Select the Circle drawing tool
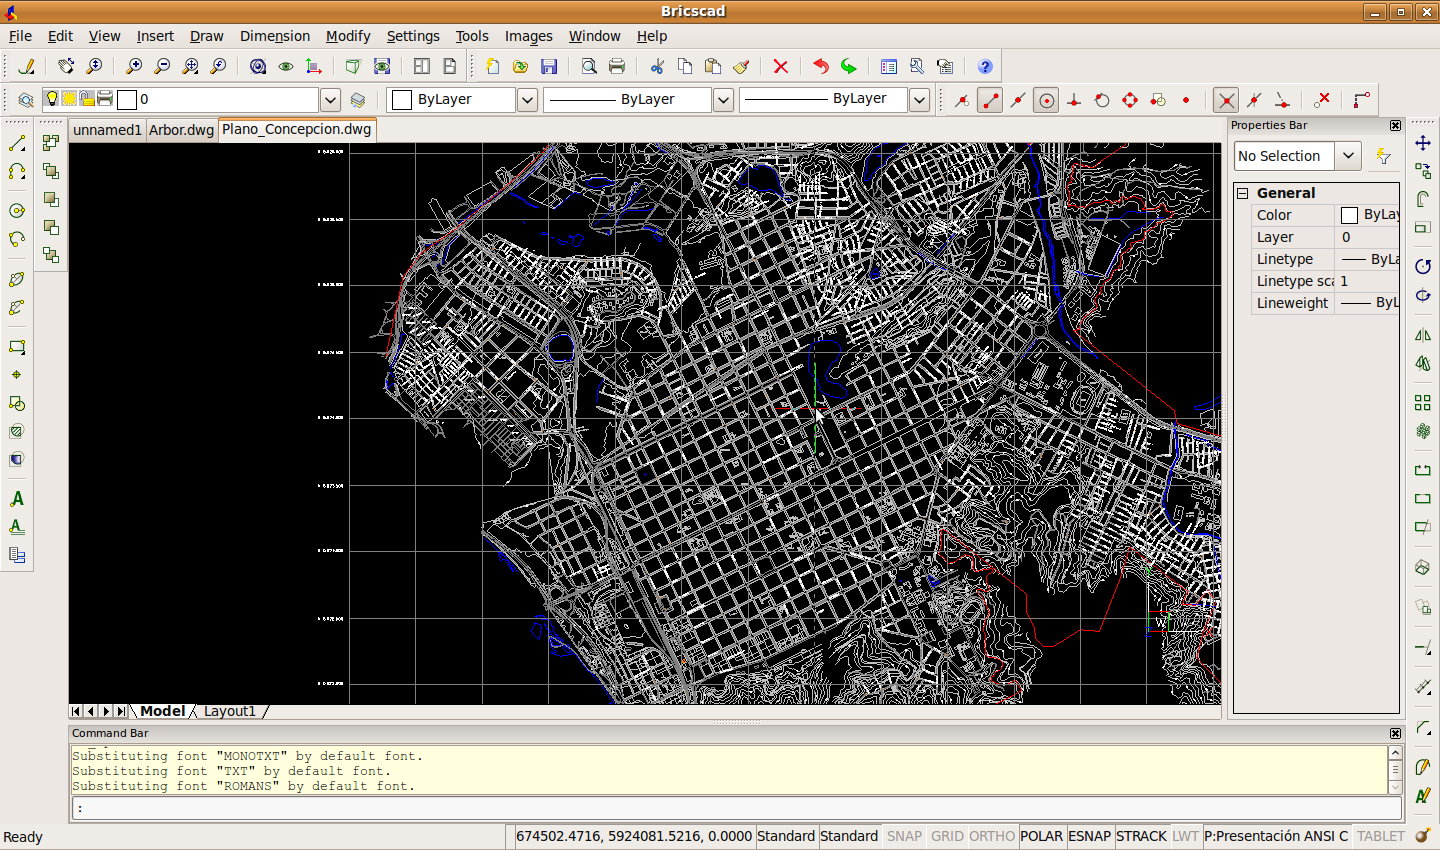Viewport: 1440px width, 850px height. pos(17,211)
